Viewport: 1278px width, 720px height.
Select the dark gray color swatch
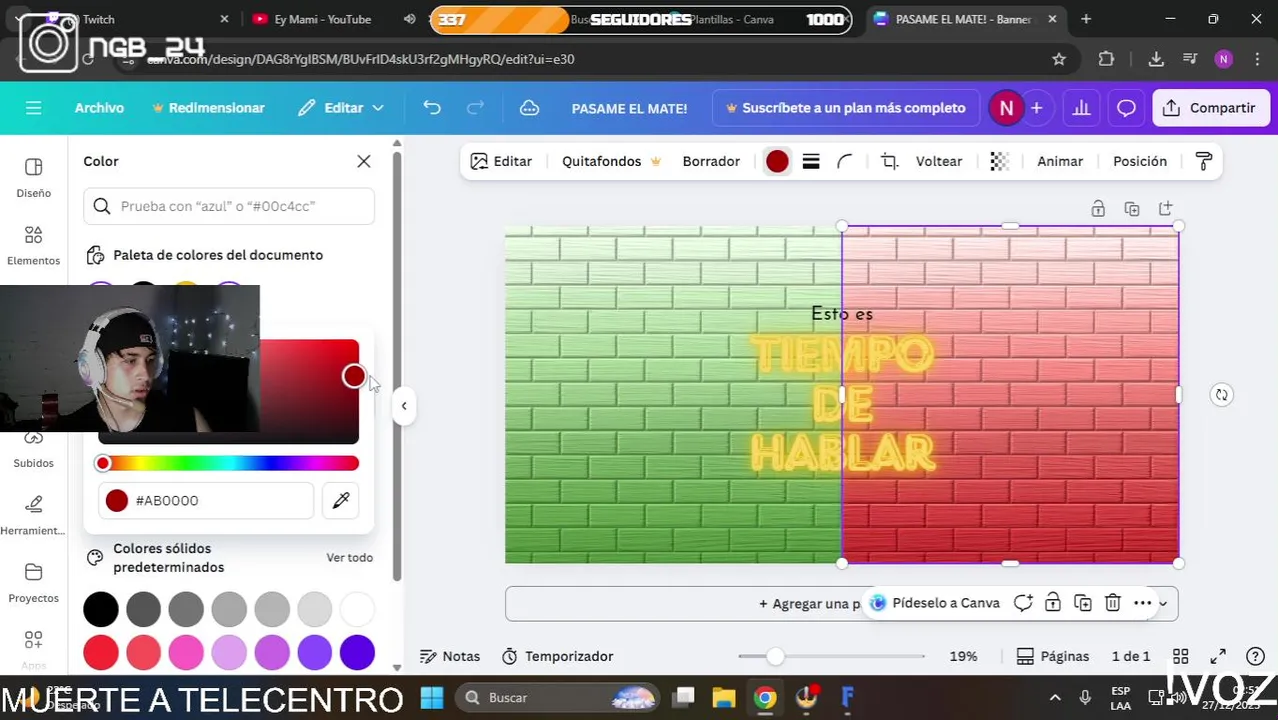click(143, 609)
